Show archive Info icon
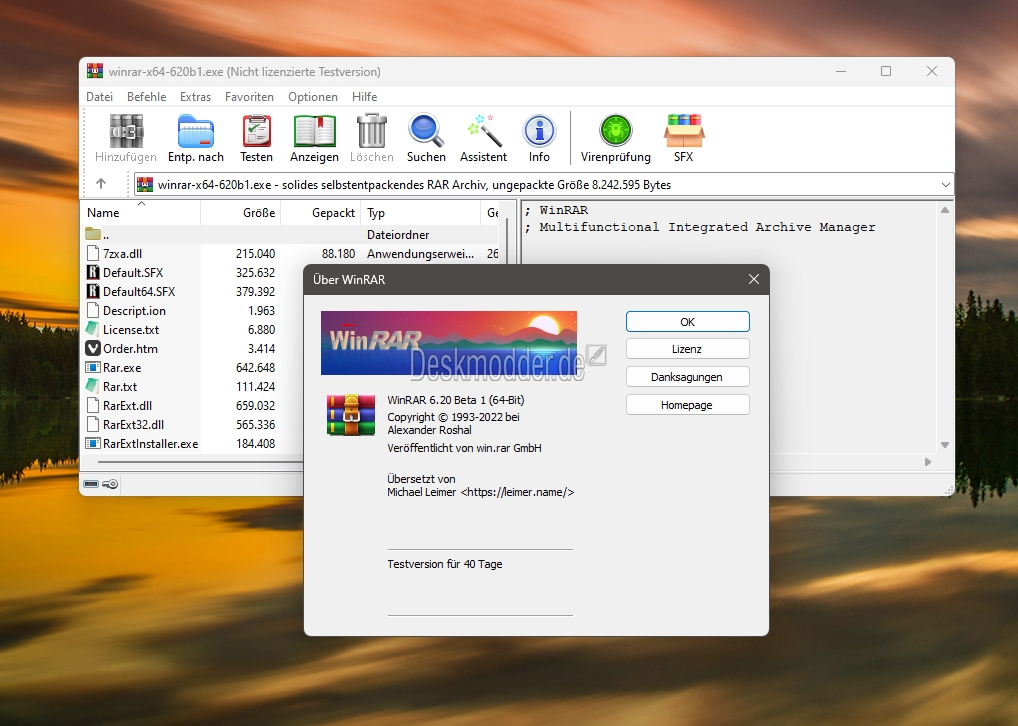 point(539,132)
